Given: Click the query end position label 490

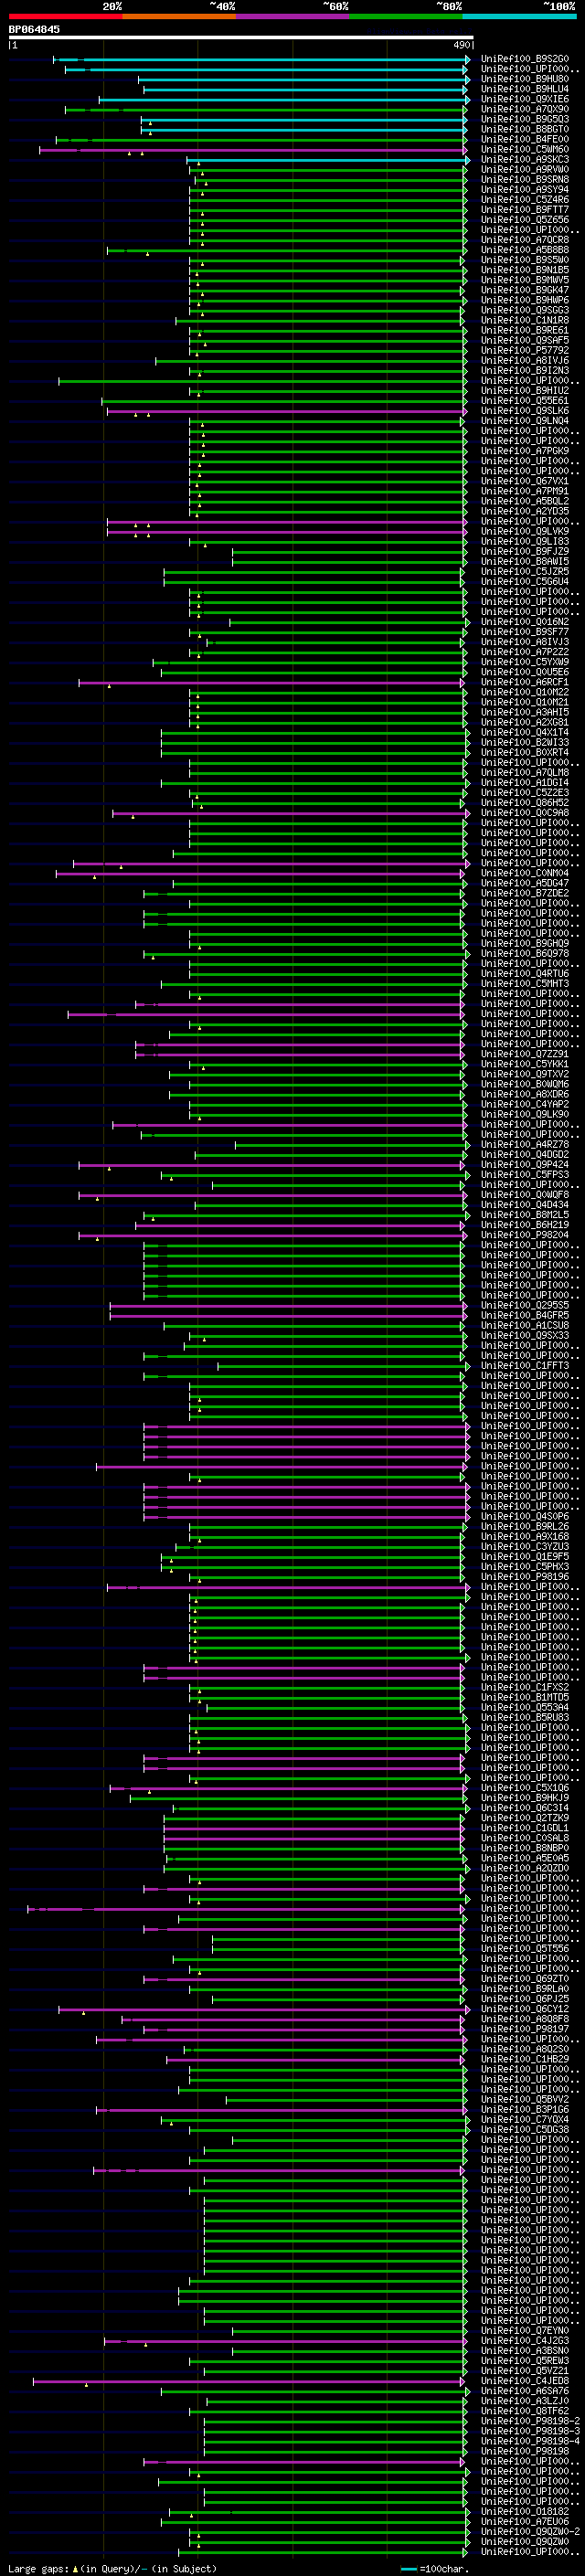Looking at the screenshot, I should (461, 45).
